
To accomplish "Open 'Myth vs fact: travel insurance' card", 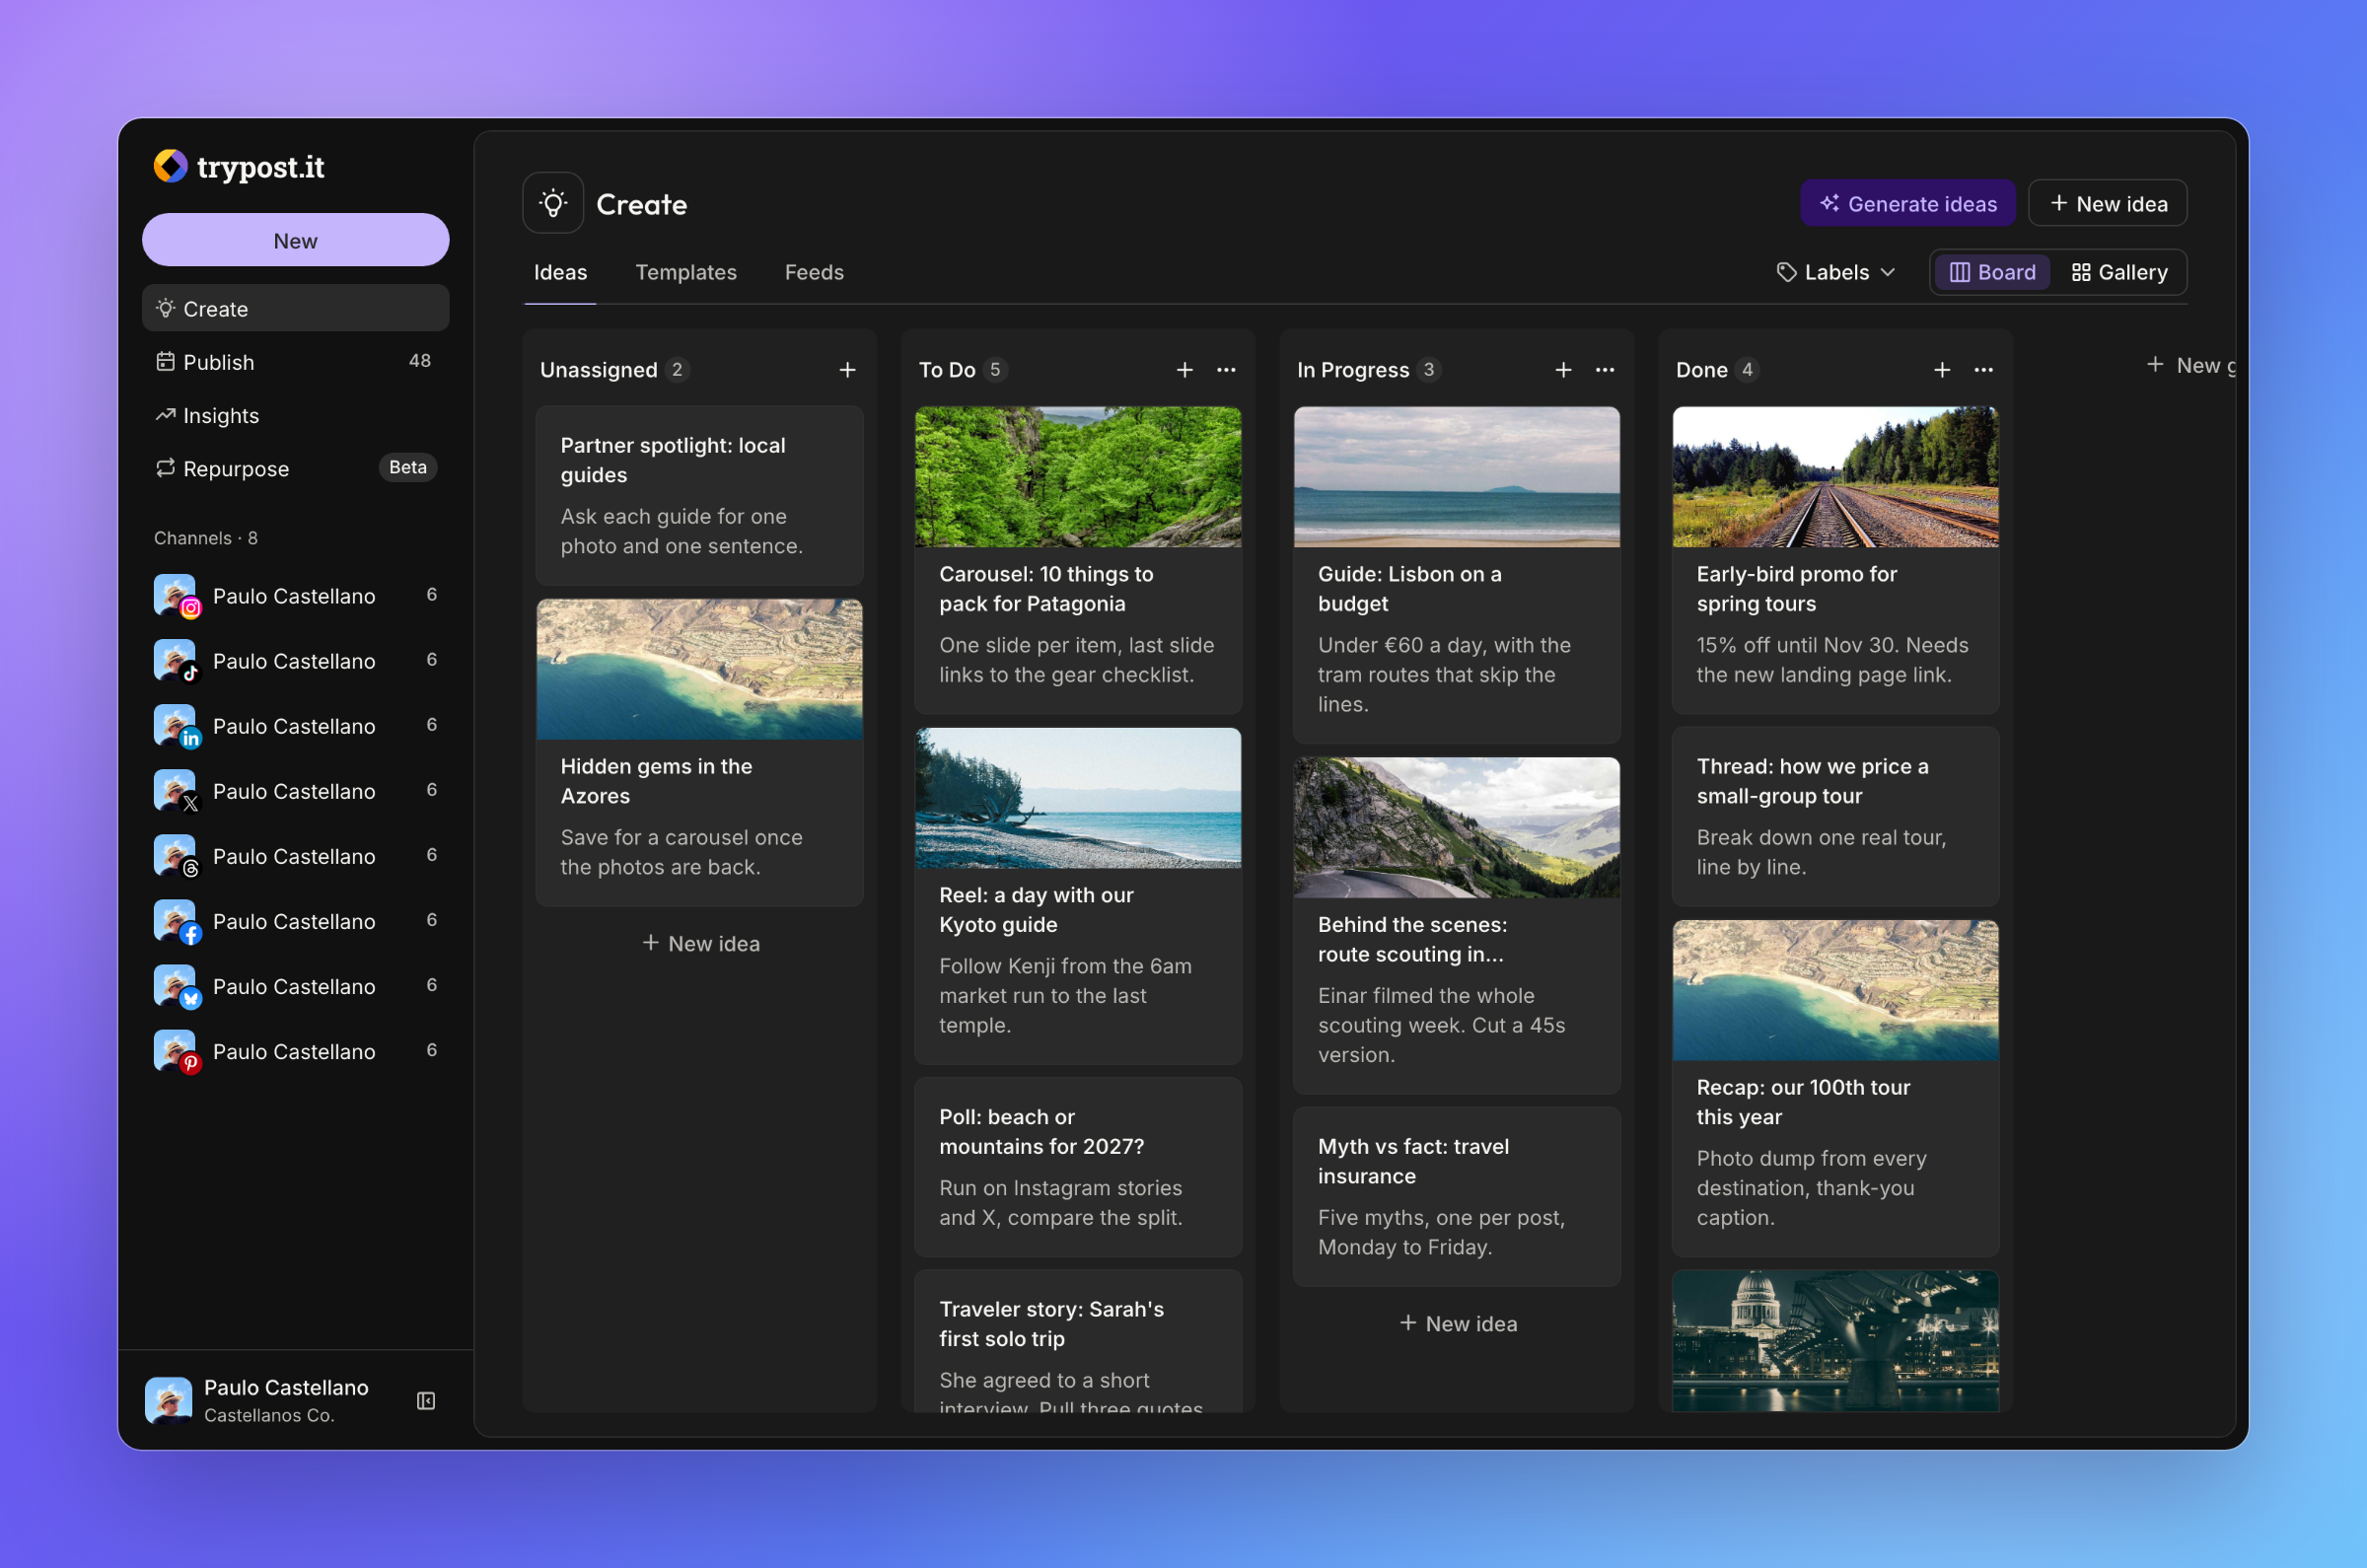I will tap(1457, 1196).
